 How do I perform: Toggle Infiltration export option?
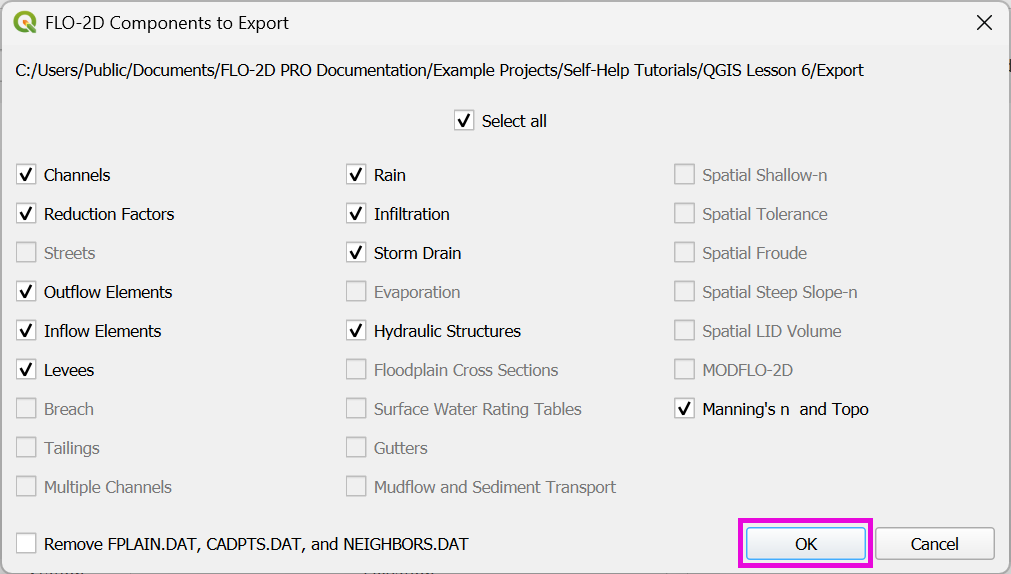coord(356,214)
